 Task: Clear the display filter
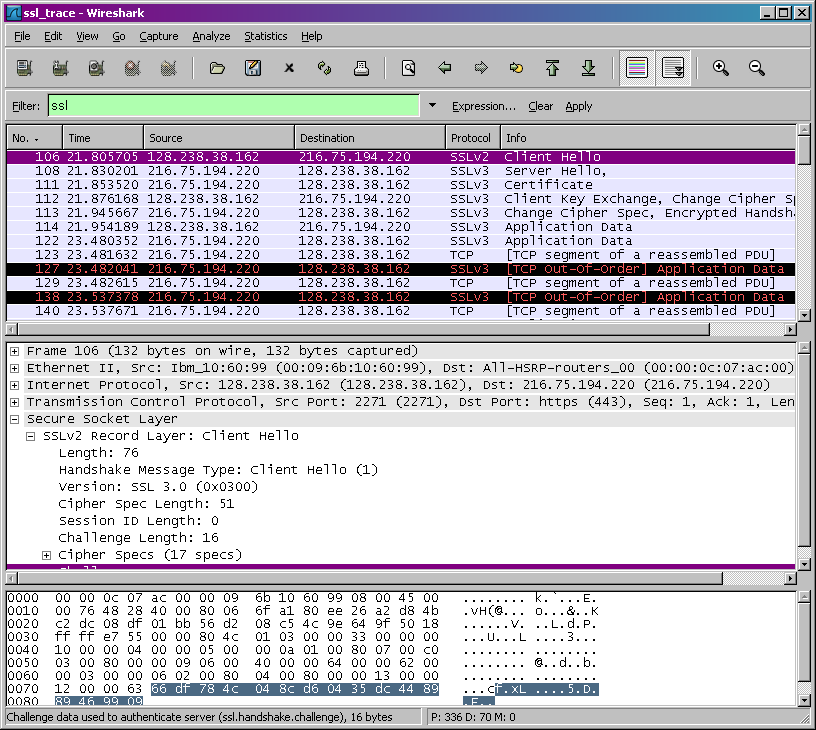click(541, 106)
